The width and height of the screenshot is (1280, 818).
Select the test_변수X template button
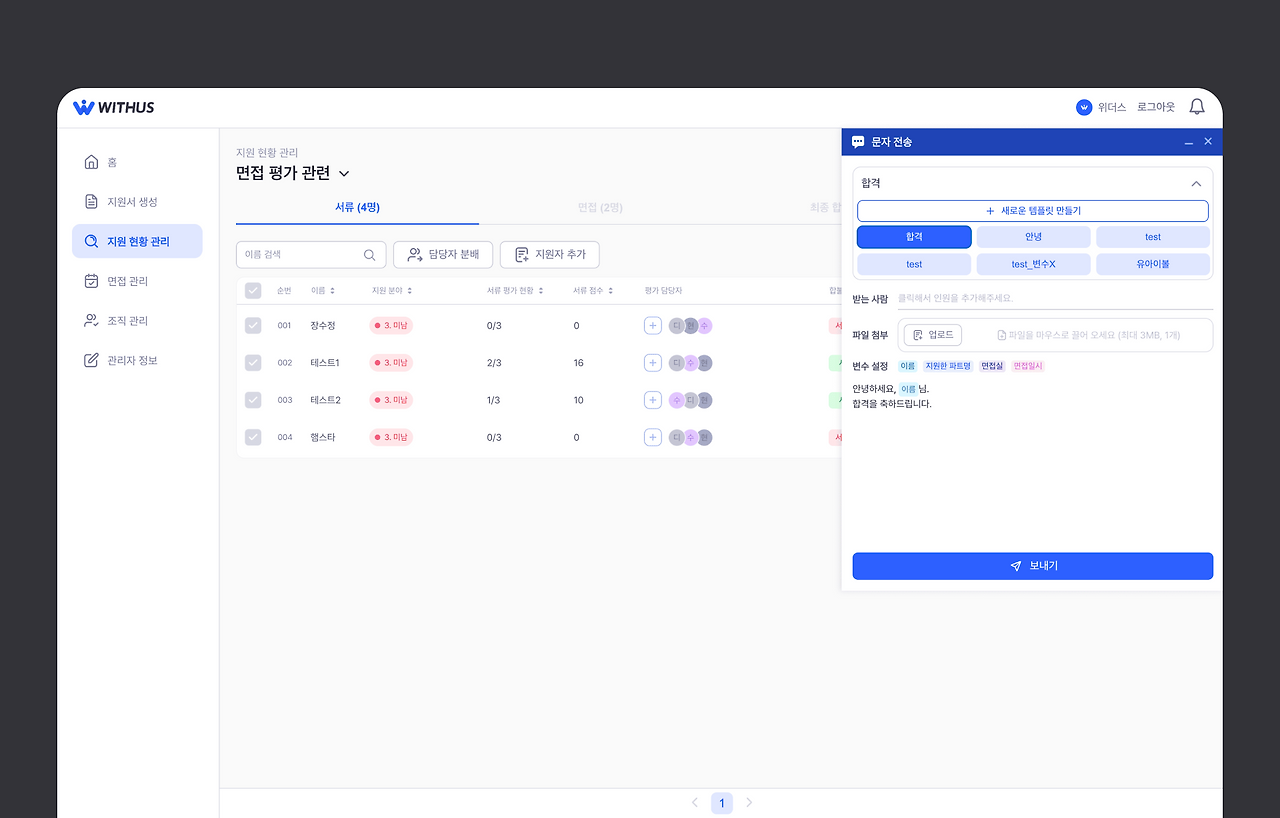[1033, 264]
